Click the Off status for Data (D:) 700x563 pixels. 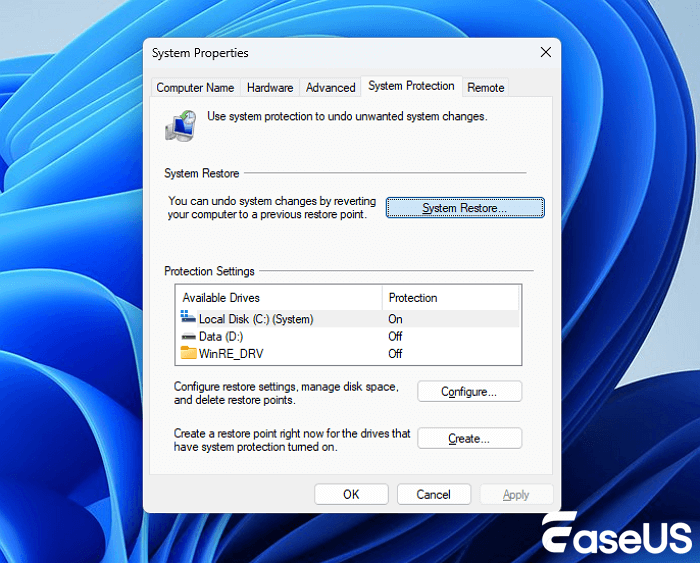point(395,336)
